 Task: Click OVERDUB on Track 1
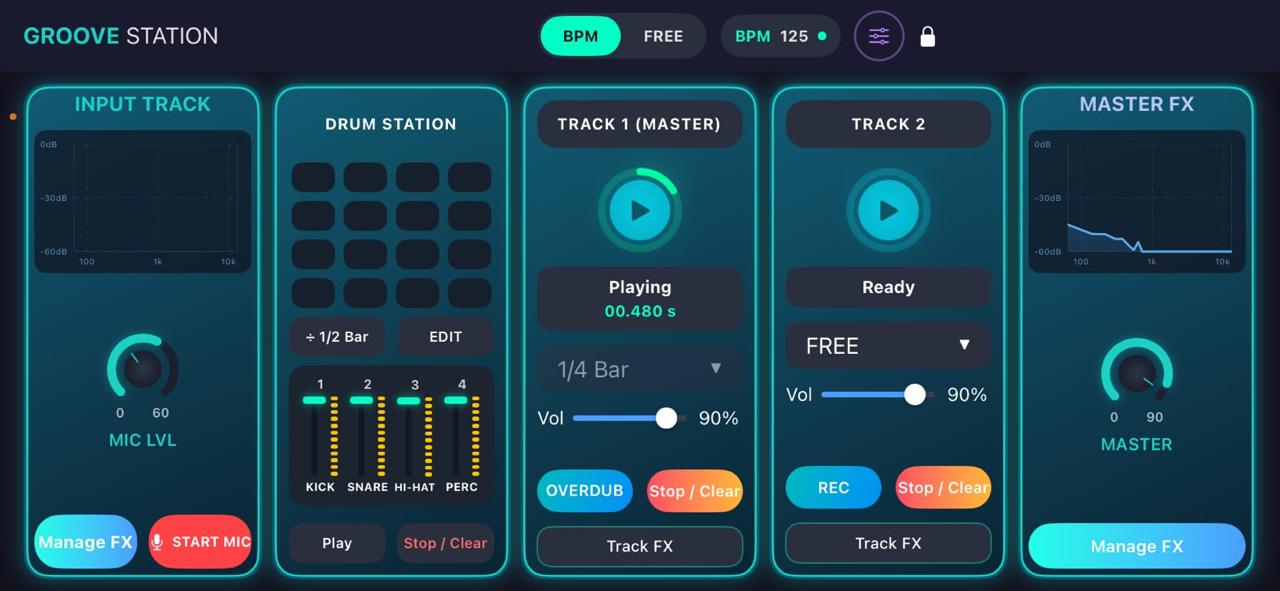coord(585,491)
